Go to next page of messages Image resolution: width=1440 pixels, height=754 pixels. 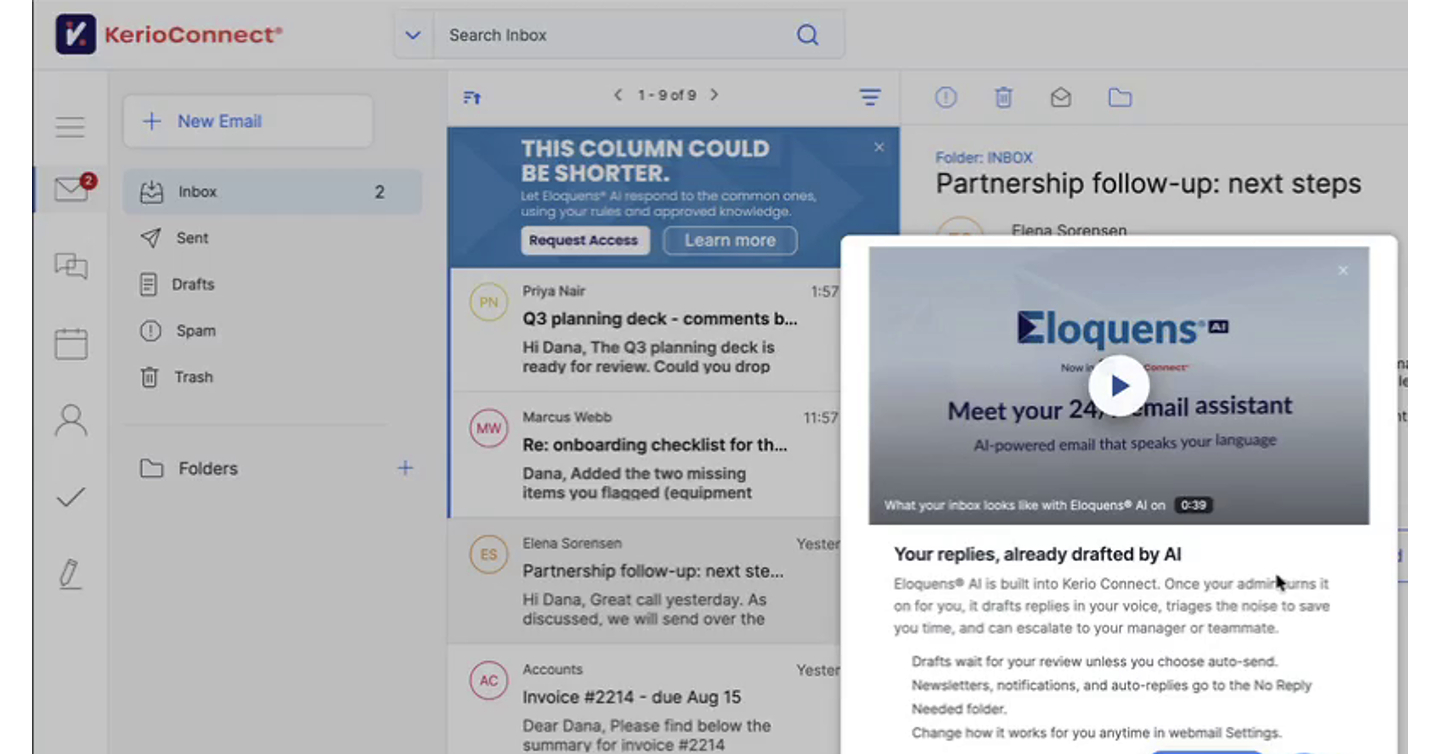714,95
